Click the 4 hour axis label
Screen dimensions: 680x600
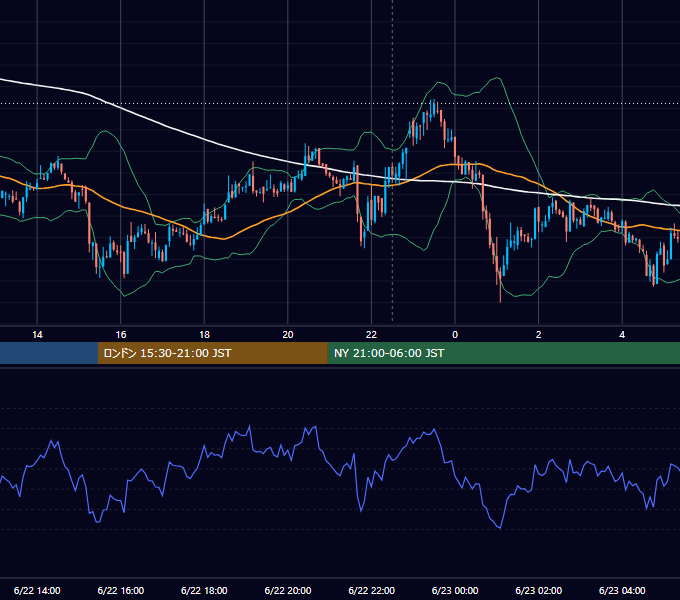point(622,335)
